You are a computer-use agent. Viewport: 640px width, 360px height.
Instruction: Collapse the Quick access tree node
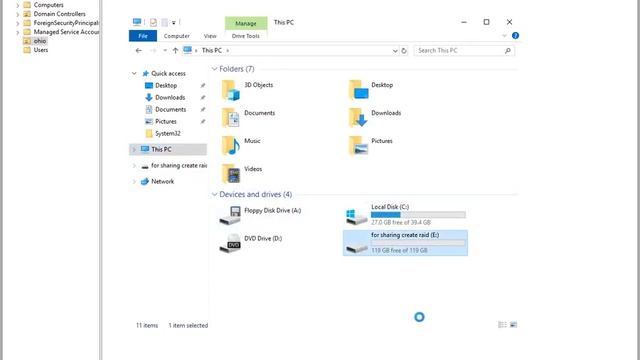coord(134,73)
